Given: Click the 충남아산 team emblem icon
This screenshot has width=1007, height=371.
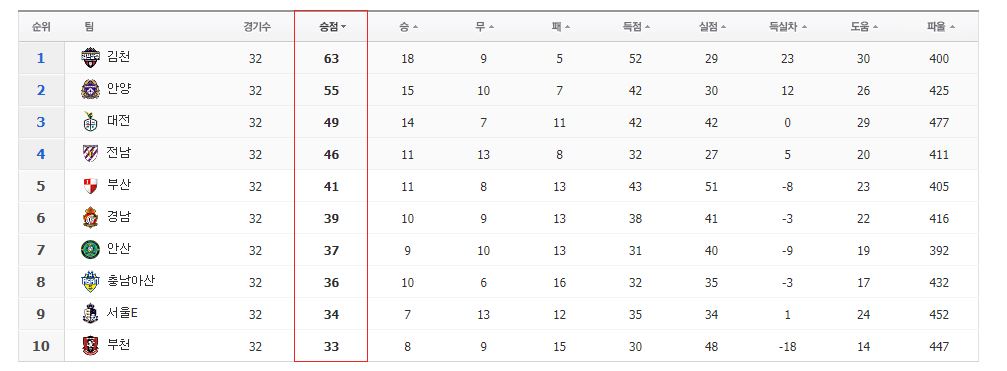Looking at the screenshot, I should click(91, 281).
